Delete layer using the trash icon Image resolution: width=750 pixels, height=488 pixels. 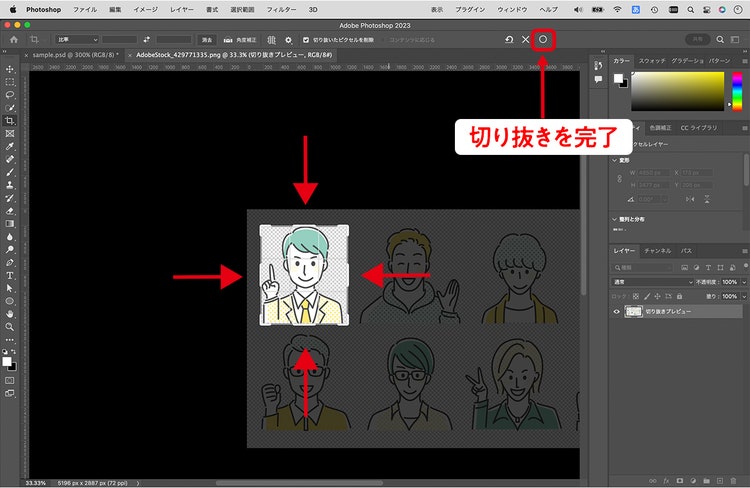click(x=733, y=480)
